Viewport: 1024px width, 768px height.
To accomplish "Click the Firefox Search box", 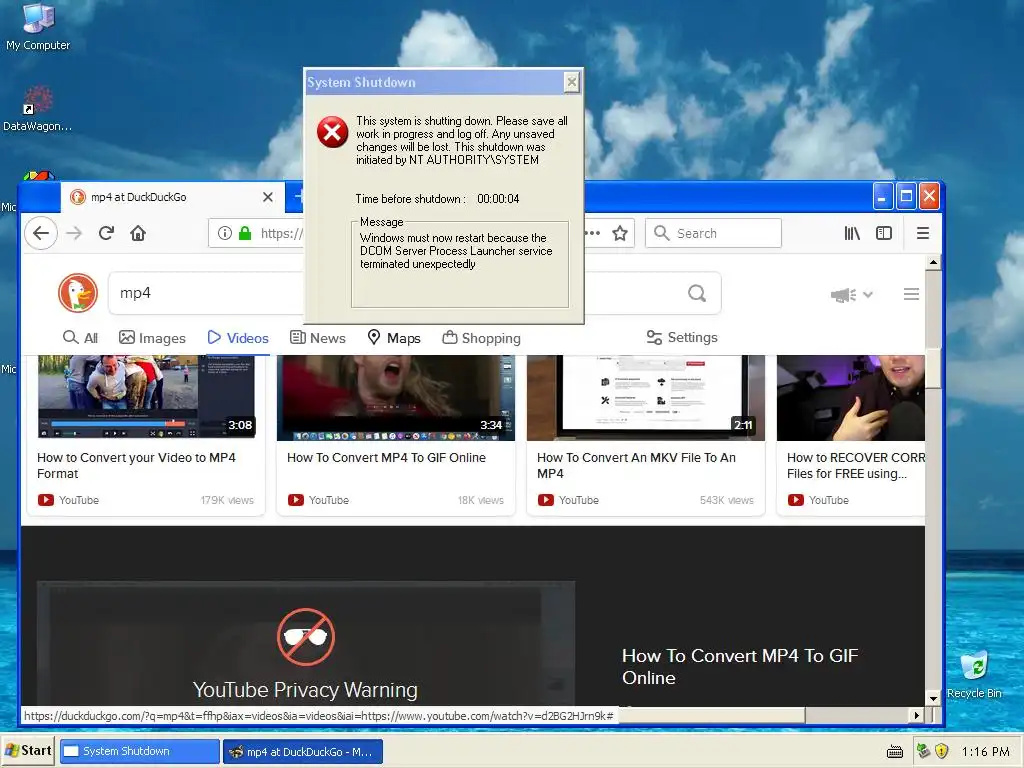I will tap(713, 233).
